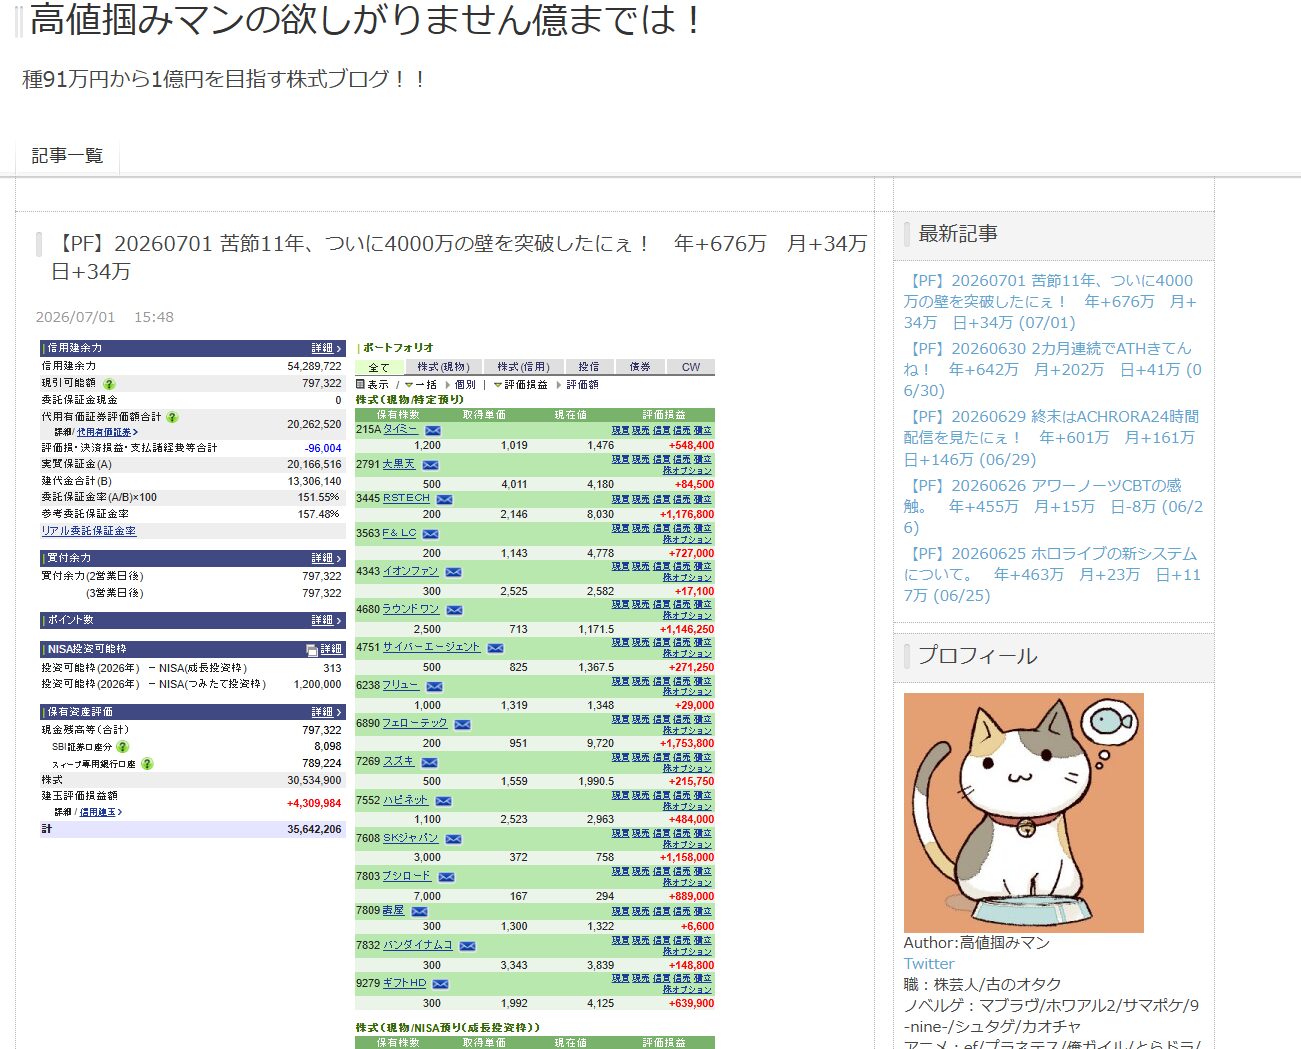Screen dimensions: 1301x1049
Task: Open recent article 20260626 アワーノーツCBT
Action: [x=1053, y=506]
